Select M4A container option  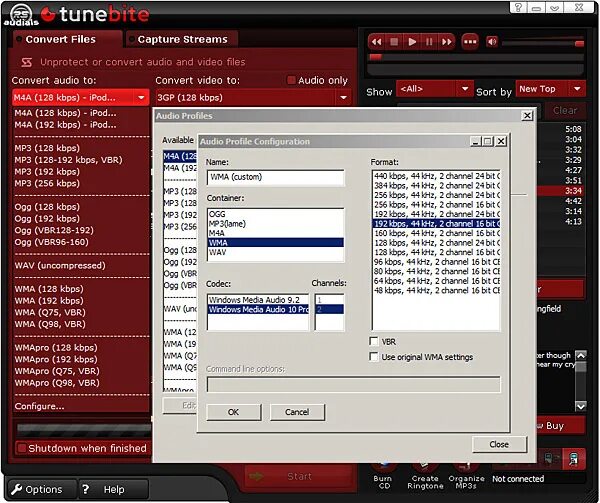point(276,233)
